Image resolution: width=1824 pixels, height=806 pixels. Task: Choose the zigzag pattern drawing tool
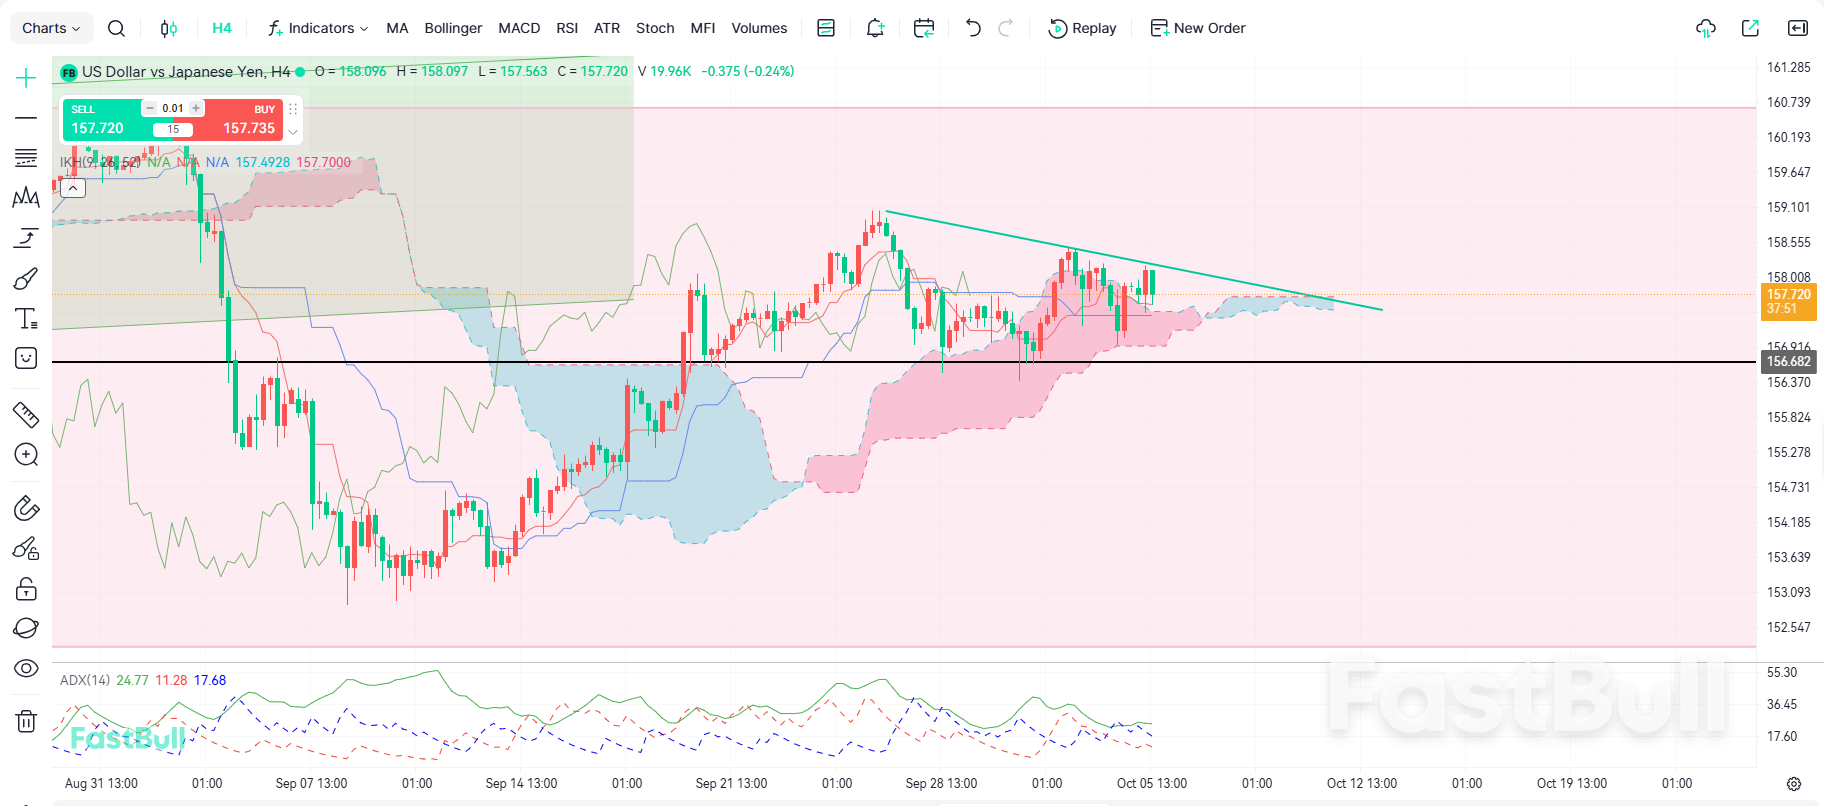coord(26,198)
